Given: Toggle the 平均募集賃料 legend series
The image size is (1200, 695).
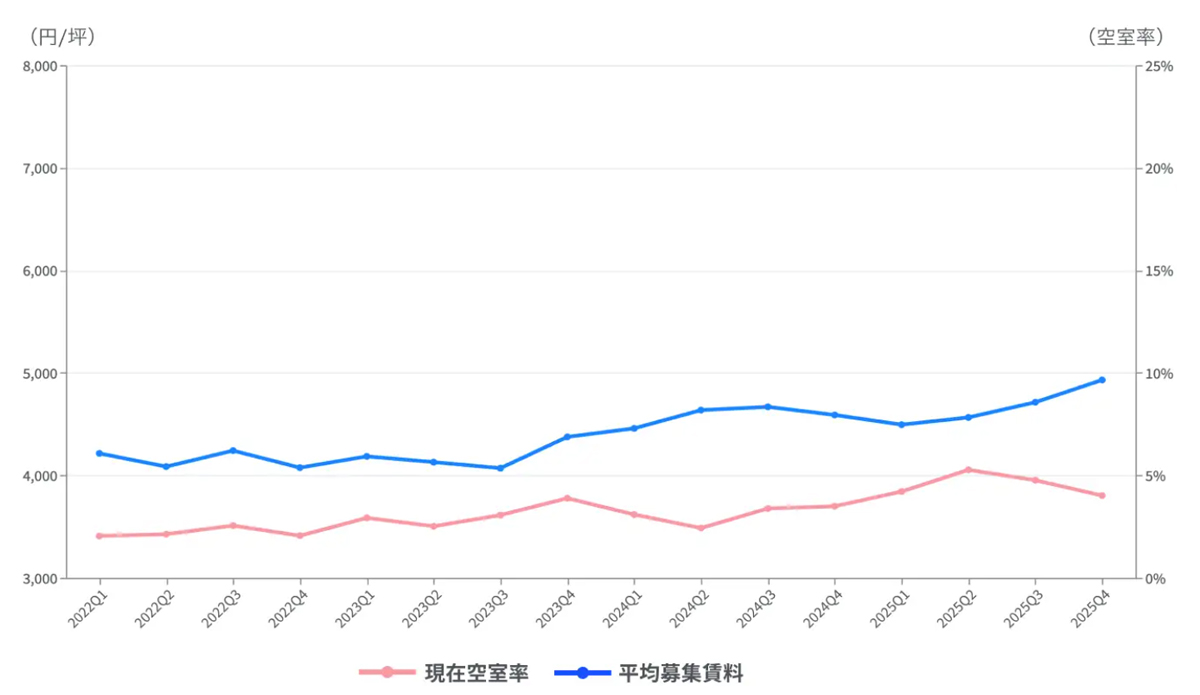Looking at the screenshot, I should 681,672.
